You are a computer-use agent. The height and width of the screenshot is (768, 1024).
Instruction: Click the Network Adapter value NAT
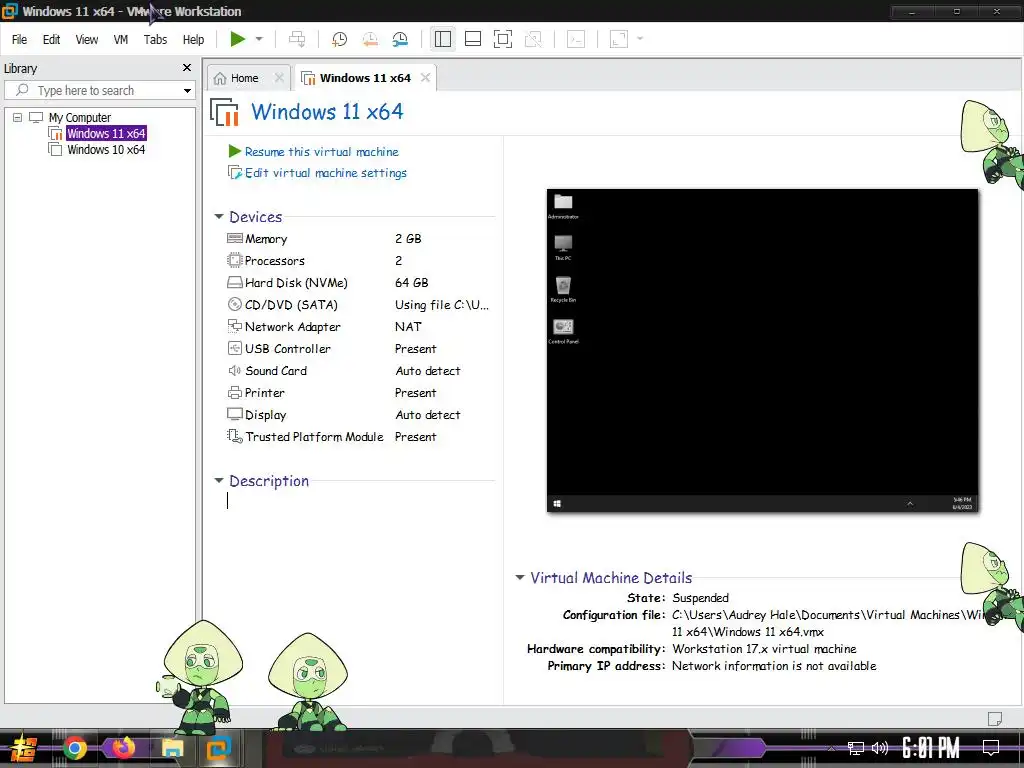click(408, 327)
